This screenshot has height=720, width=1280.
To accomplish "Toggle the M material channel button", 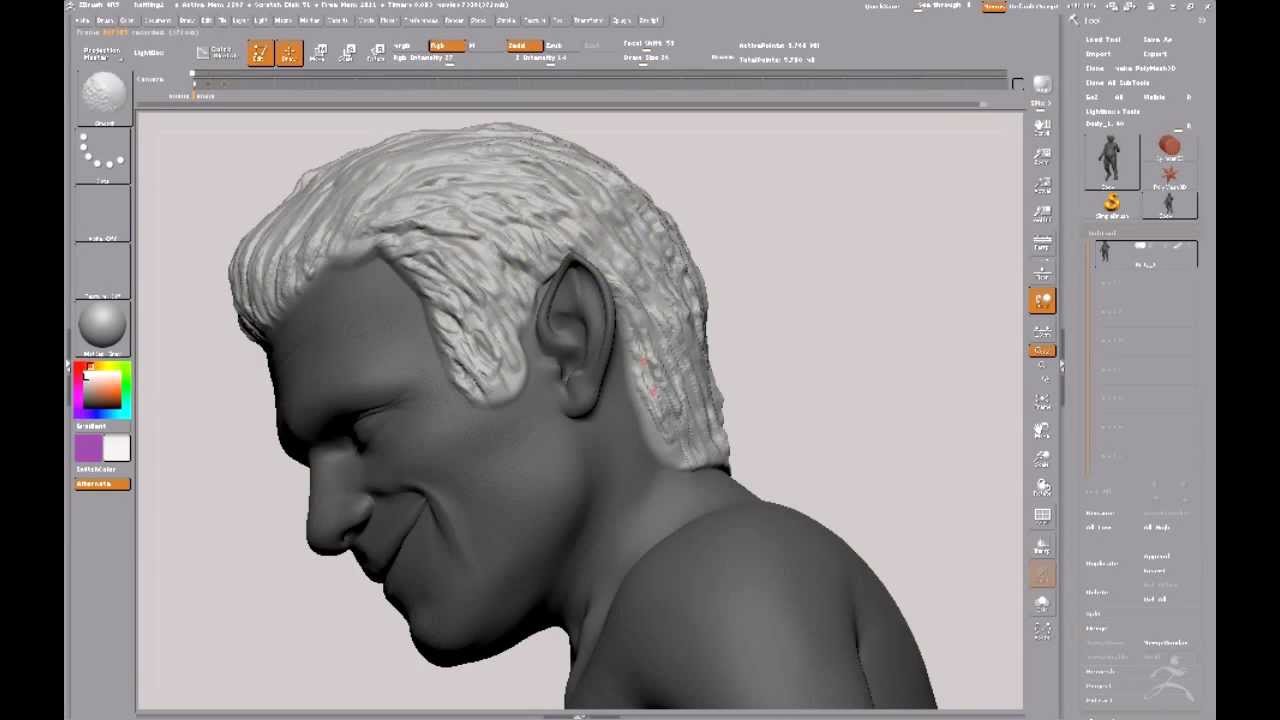I will [473, 45].
